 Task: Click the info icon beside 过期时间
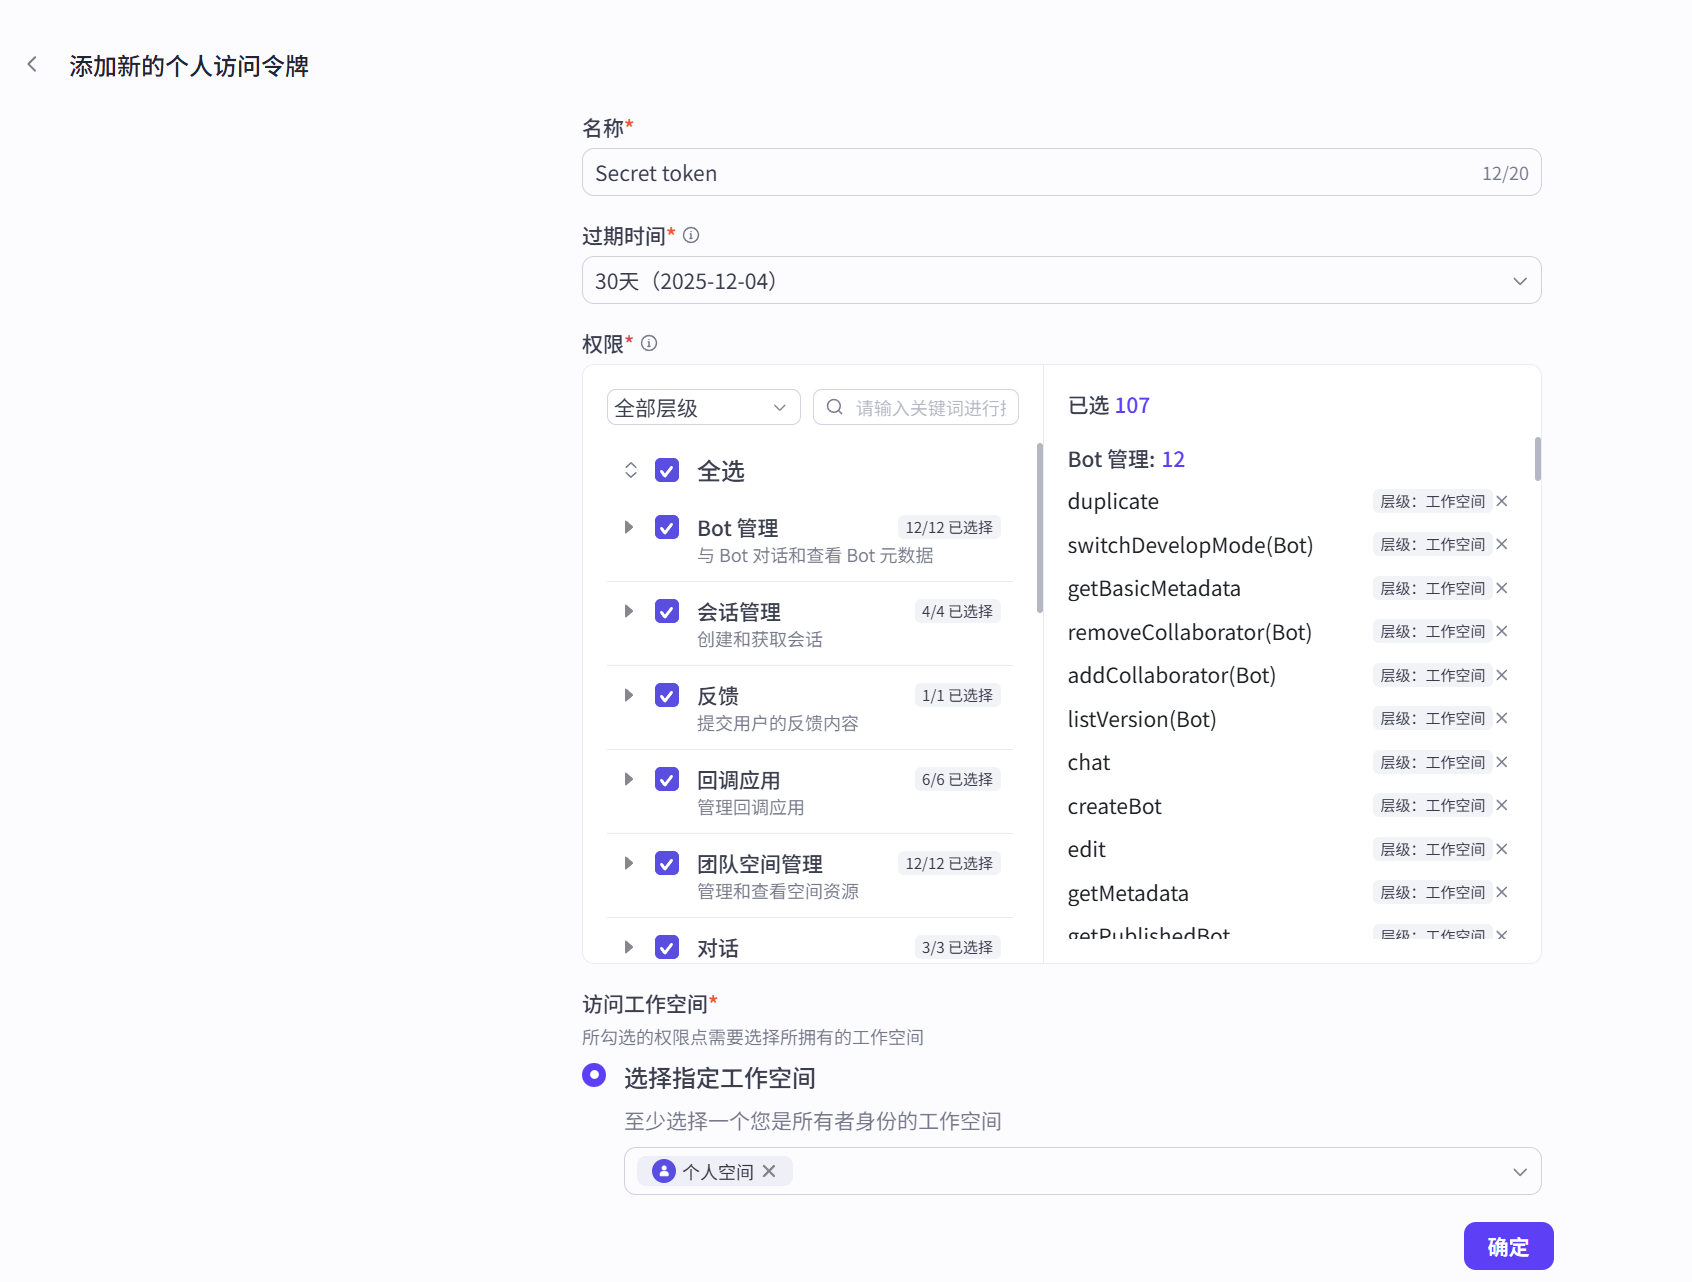[691, 235]
